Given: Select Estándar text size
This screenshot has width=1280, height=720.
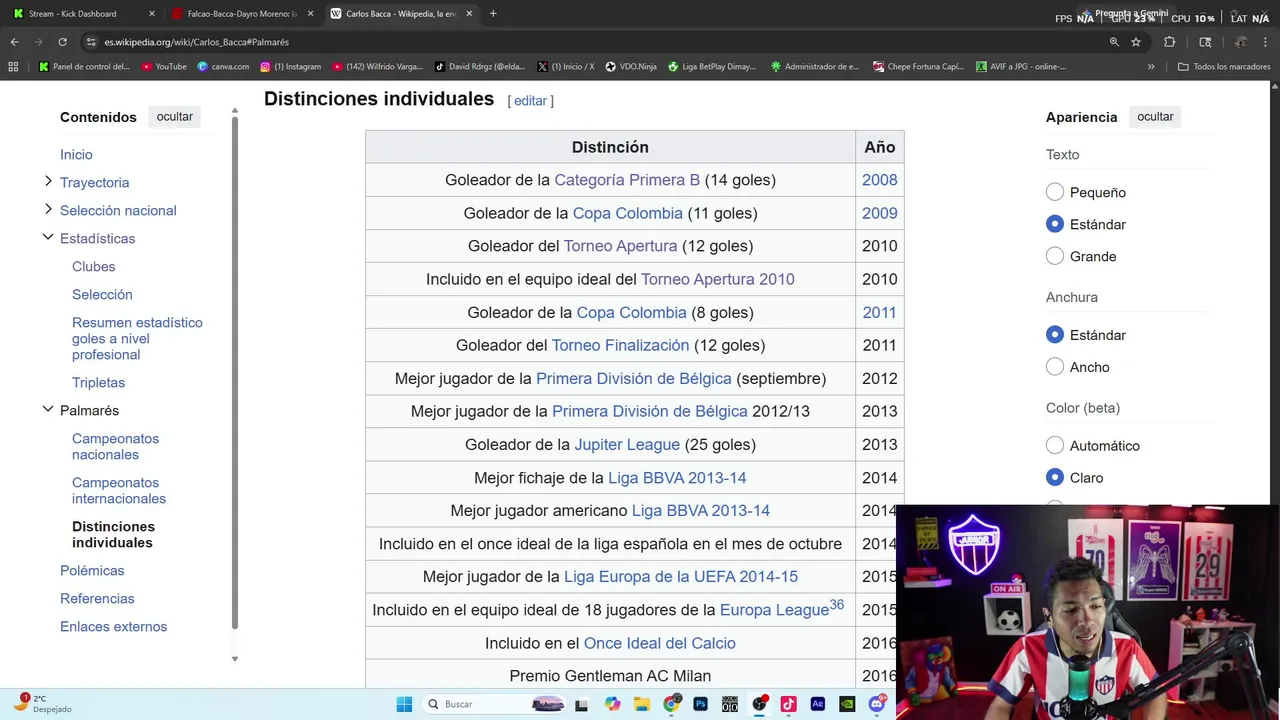Looking at the screenshot, I should click(x=1055, y=224).
